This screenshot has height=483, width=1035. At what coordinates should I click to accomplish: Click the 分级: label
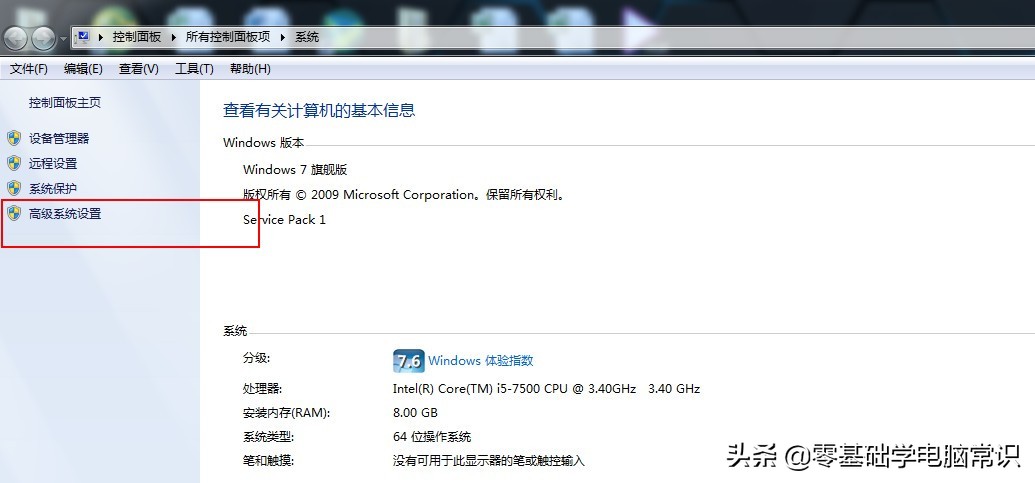pyautogui.click(x=257, y=358)
